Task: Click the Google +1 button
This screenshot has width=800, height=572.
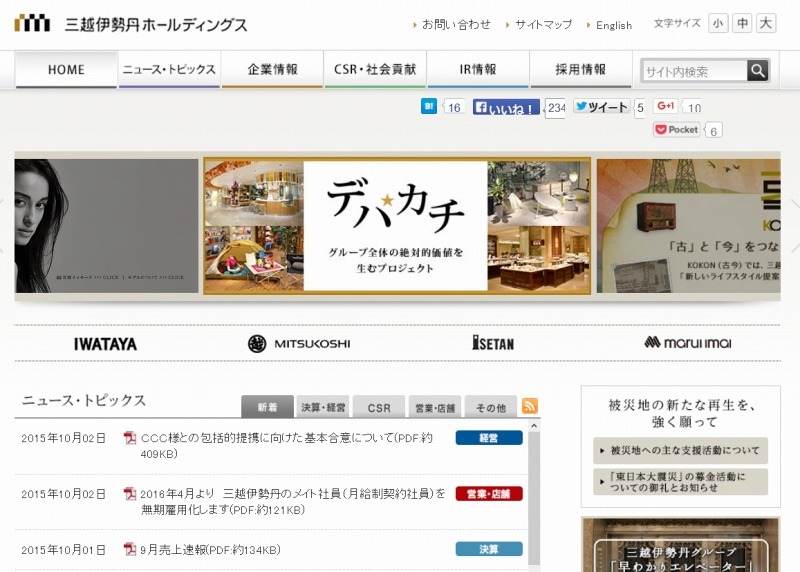Action: [x=665, y=106]
